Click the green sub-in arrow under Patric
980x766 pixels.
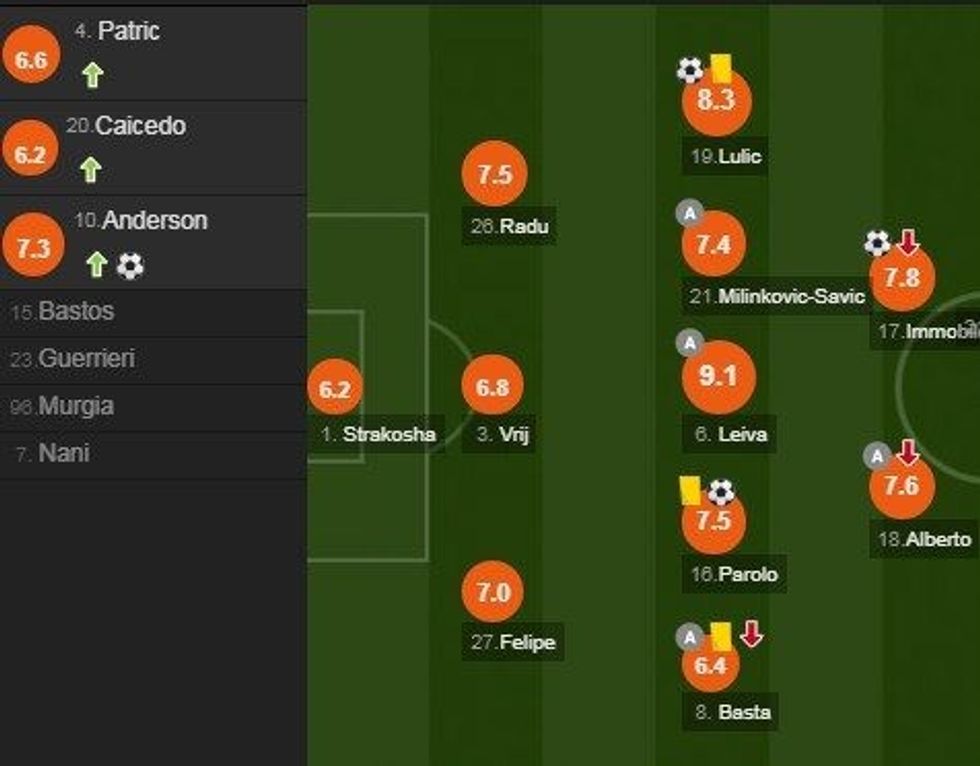tap(92, 76)
